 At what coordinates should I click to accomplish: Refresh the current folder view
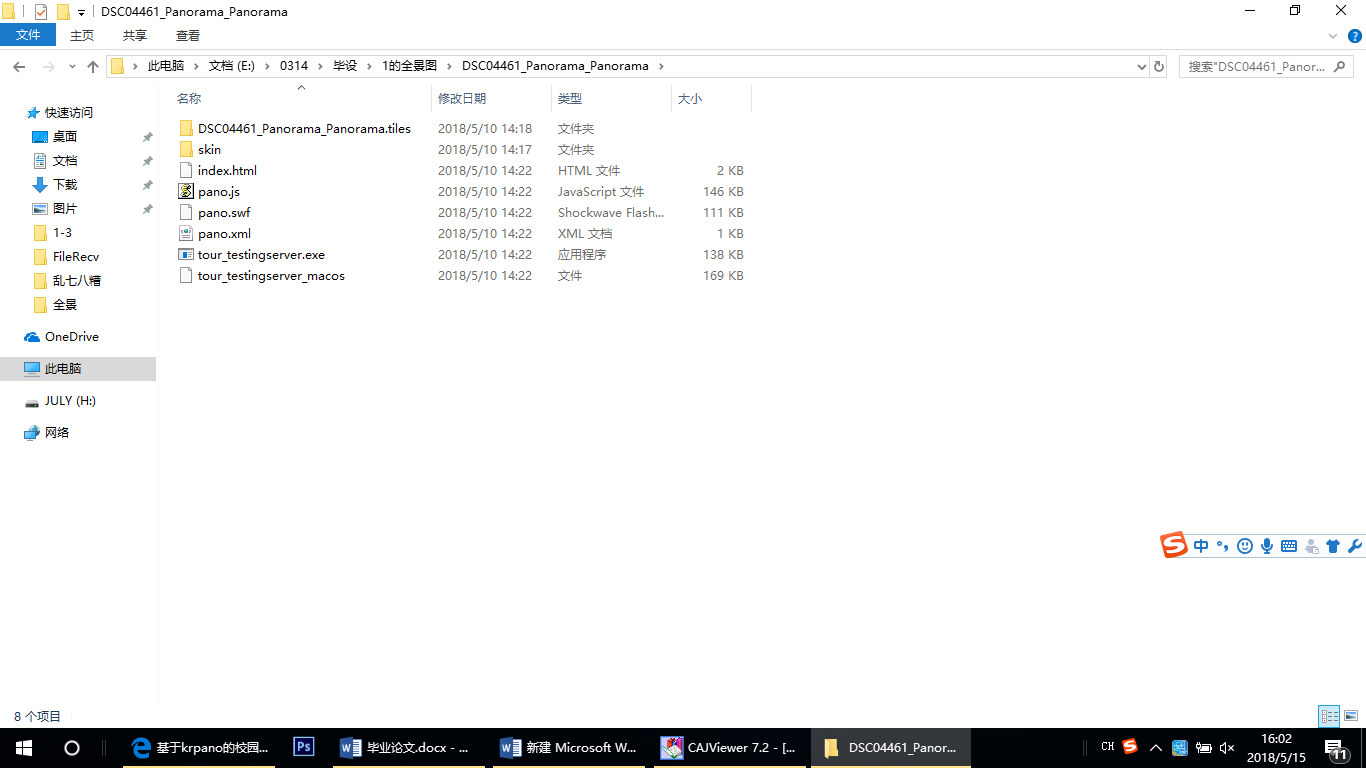1159,67
